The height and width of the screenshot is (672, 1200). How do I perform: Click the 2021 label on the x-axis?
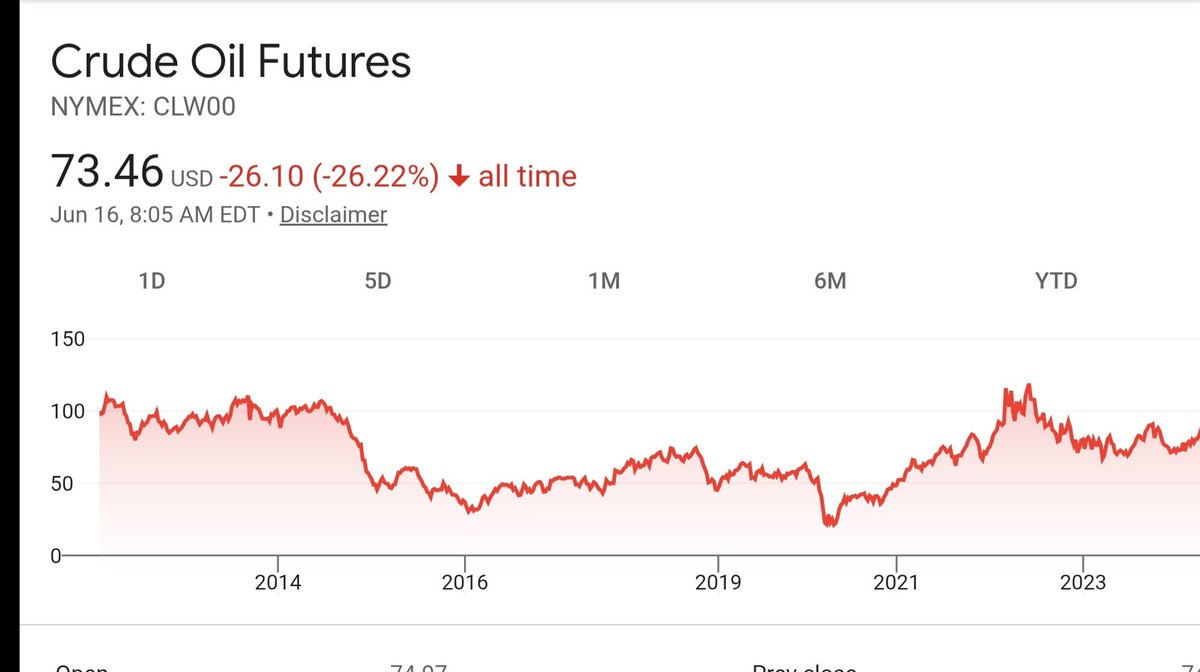(896, 582)
